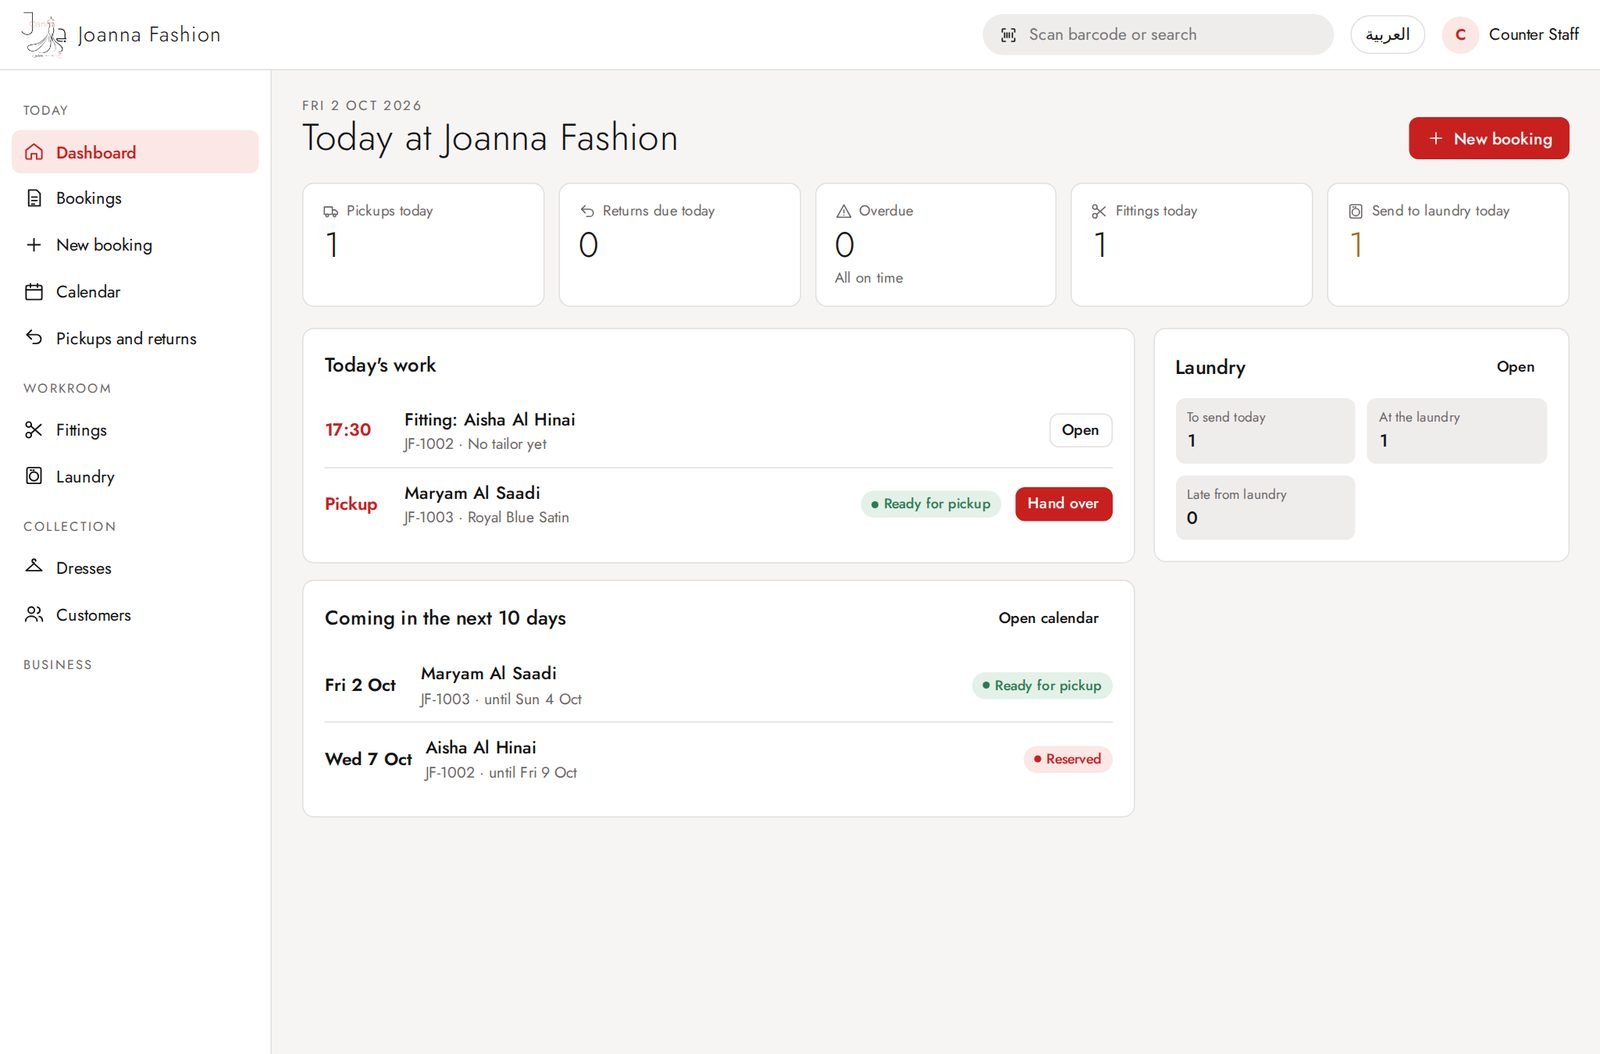This screenshot has height=1054, width=1600.
Task: Click the Fittings scissors icon in sidebar
Action: [x=34, y=430]
